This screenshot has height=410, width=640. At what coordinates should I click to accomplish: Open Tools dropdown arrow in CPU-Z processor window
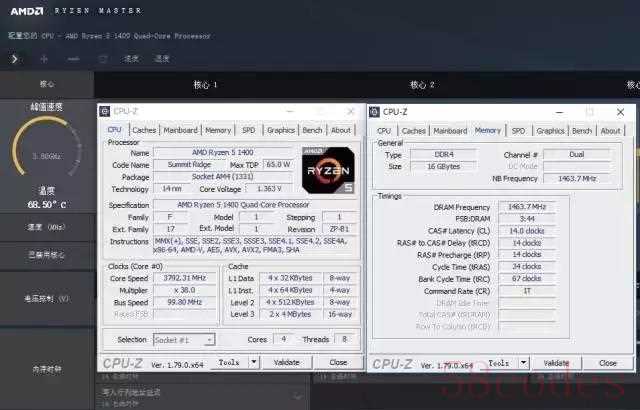[x=254, y=362]
